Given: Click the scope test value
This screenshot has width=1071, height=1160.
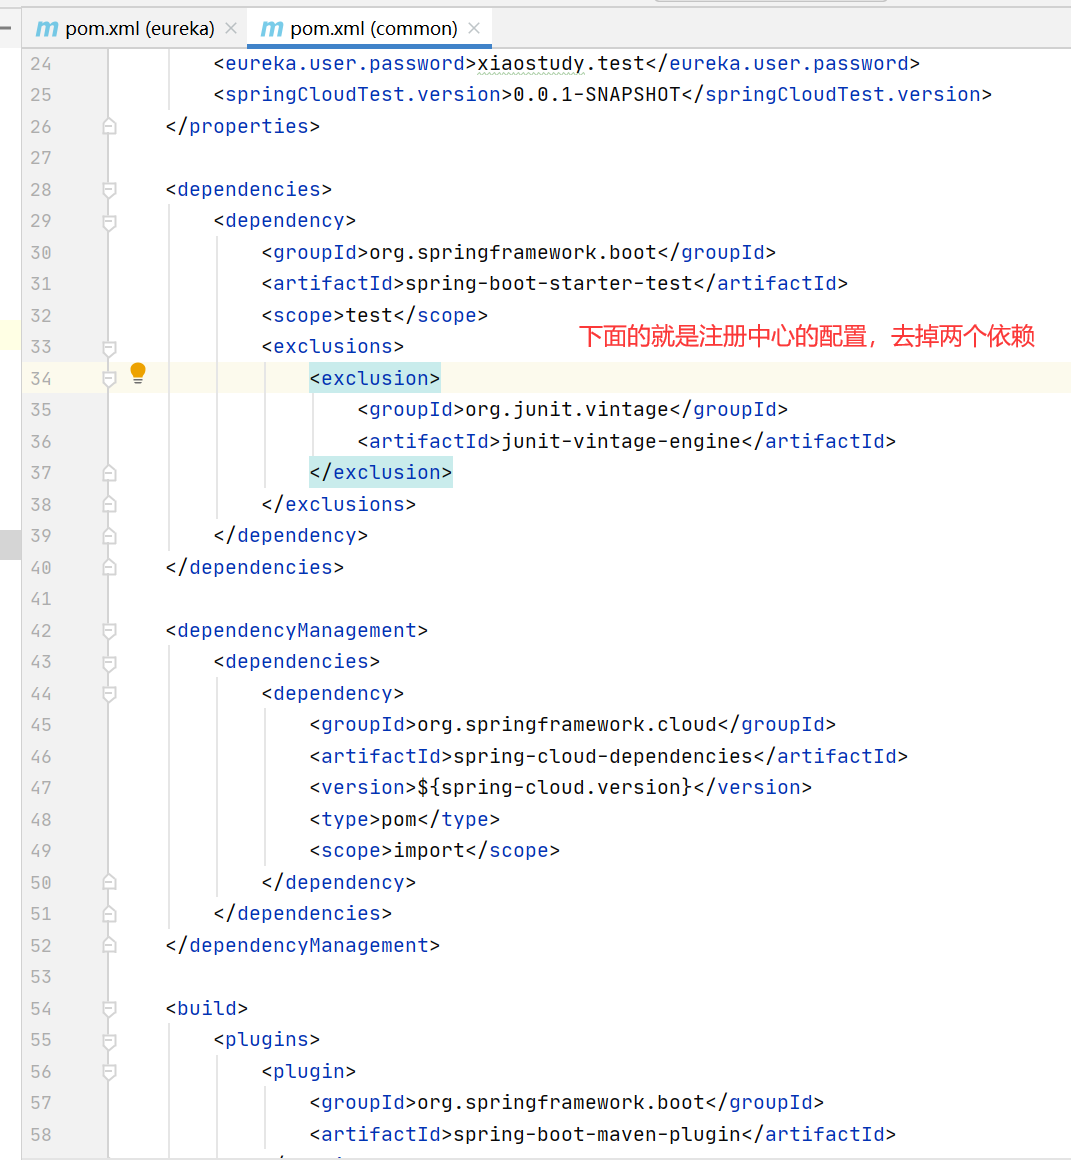Looking at the screenshot, I should tap(369, 316).
